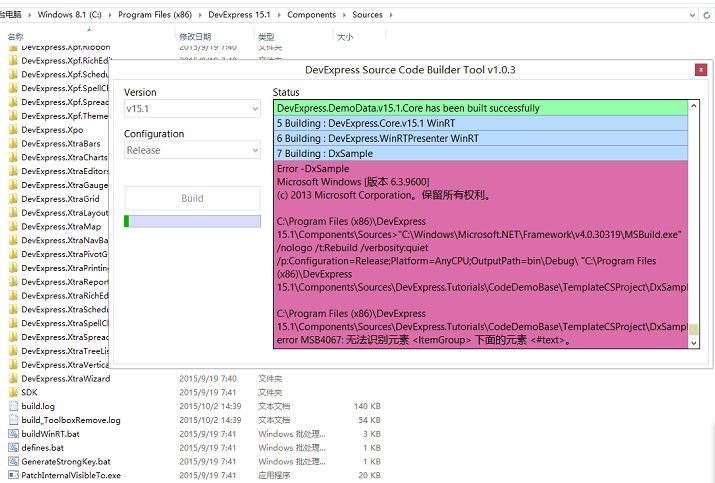Open the Configuration Release dropdown
This screenshot has width=715, height=483.
pyautogui.click(x=192, y=150)
